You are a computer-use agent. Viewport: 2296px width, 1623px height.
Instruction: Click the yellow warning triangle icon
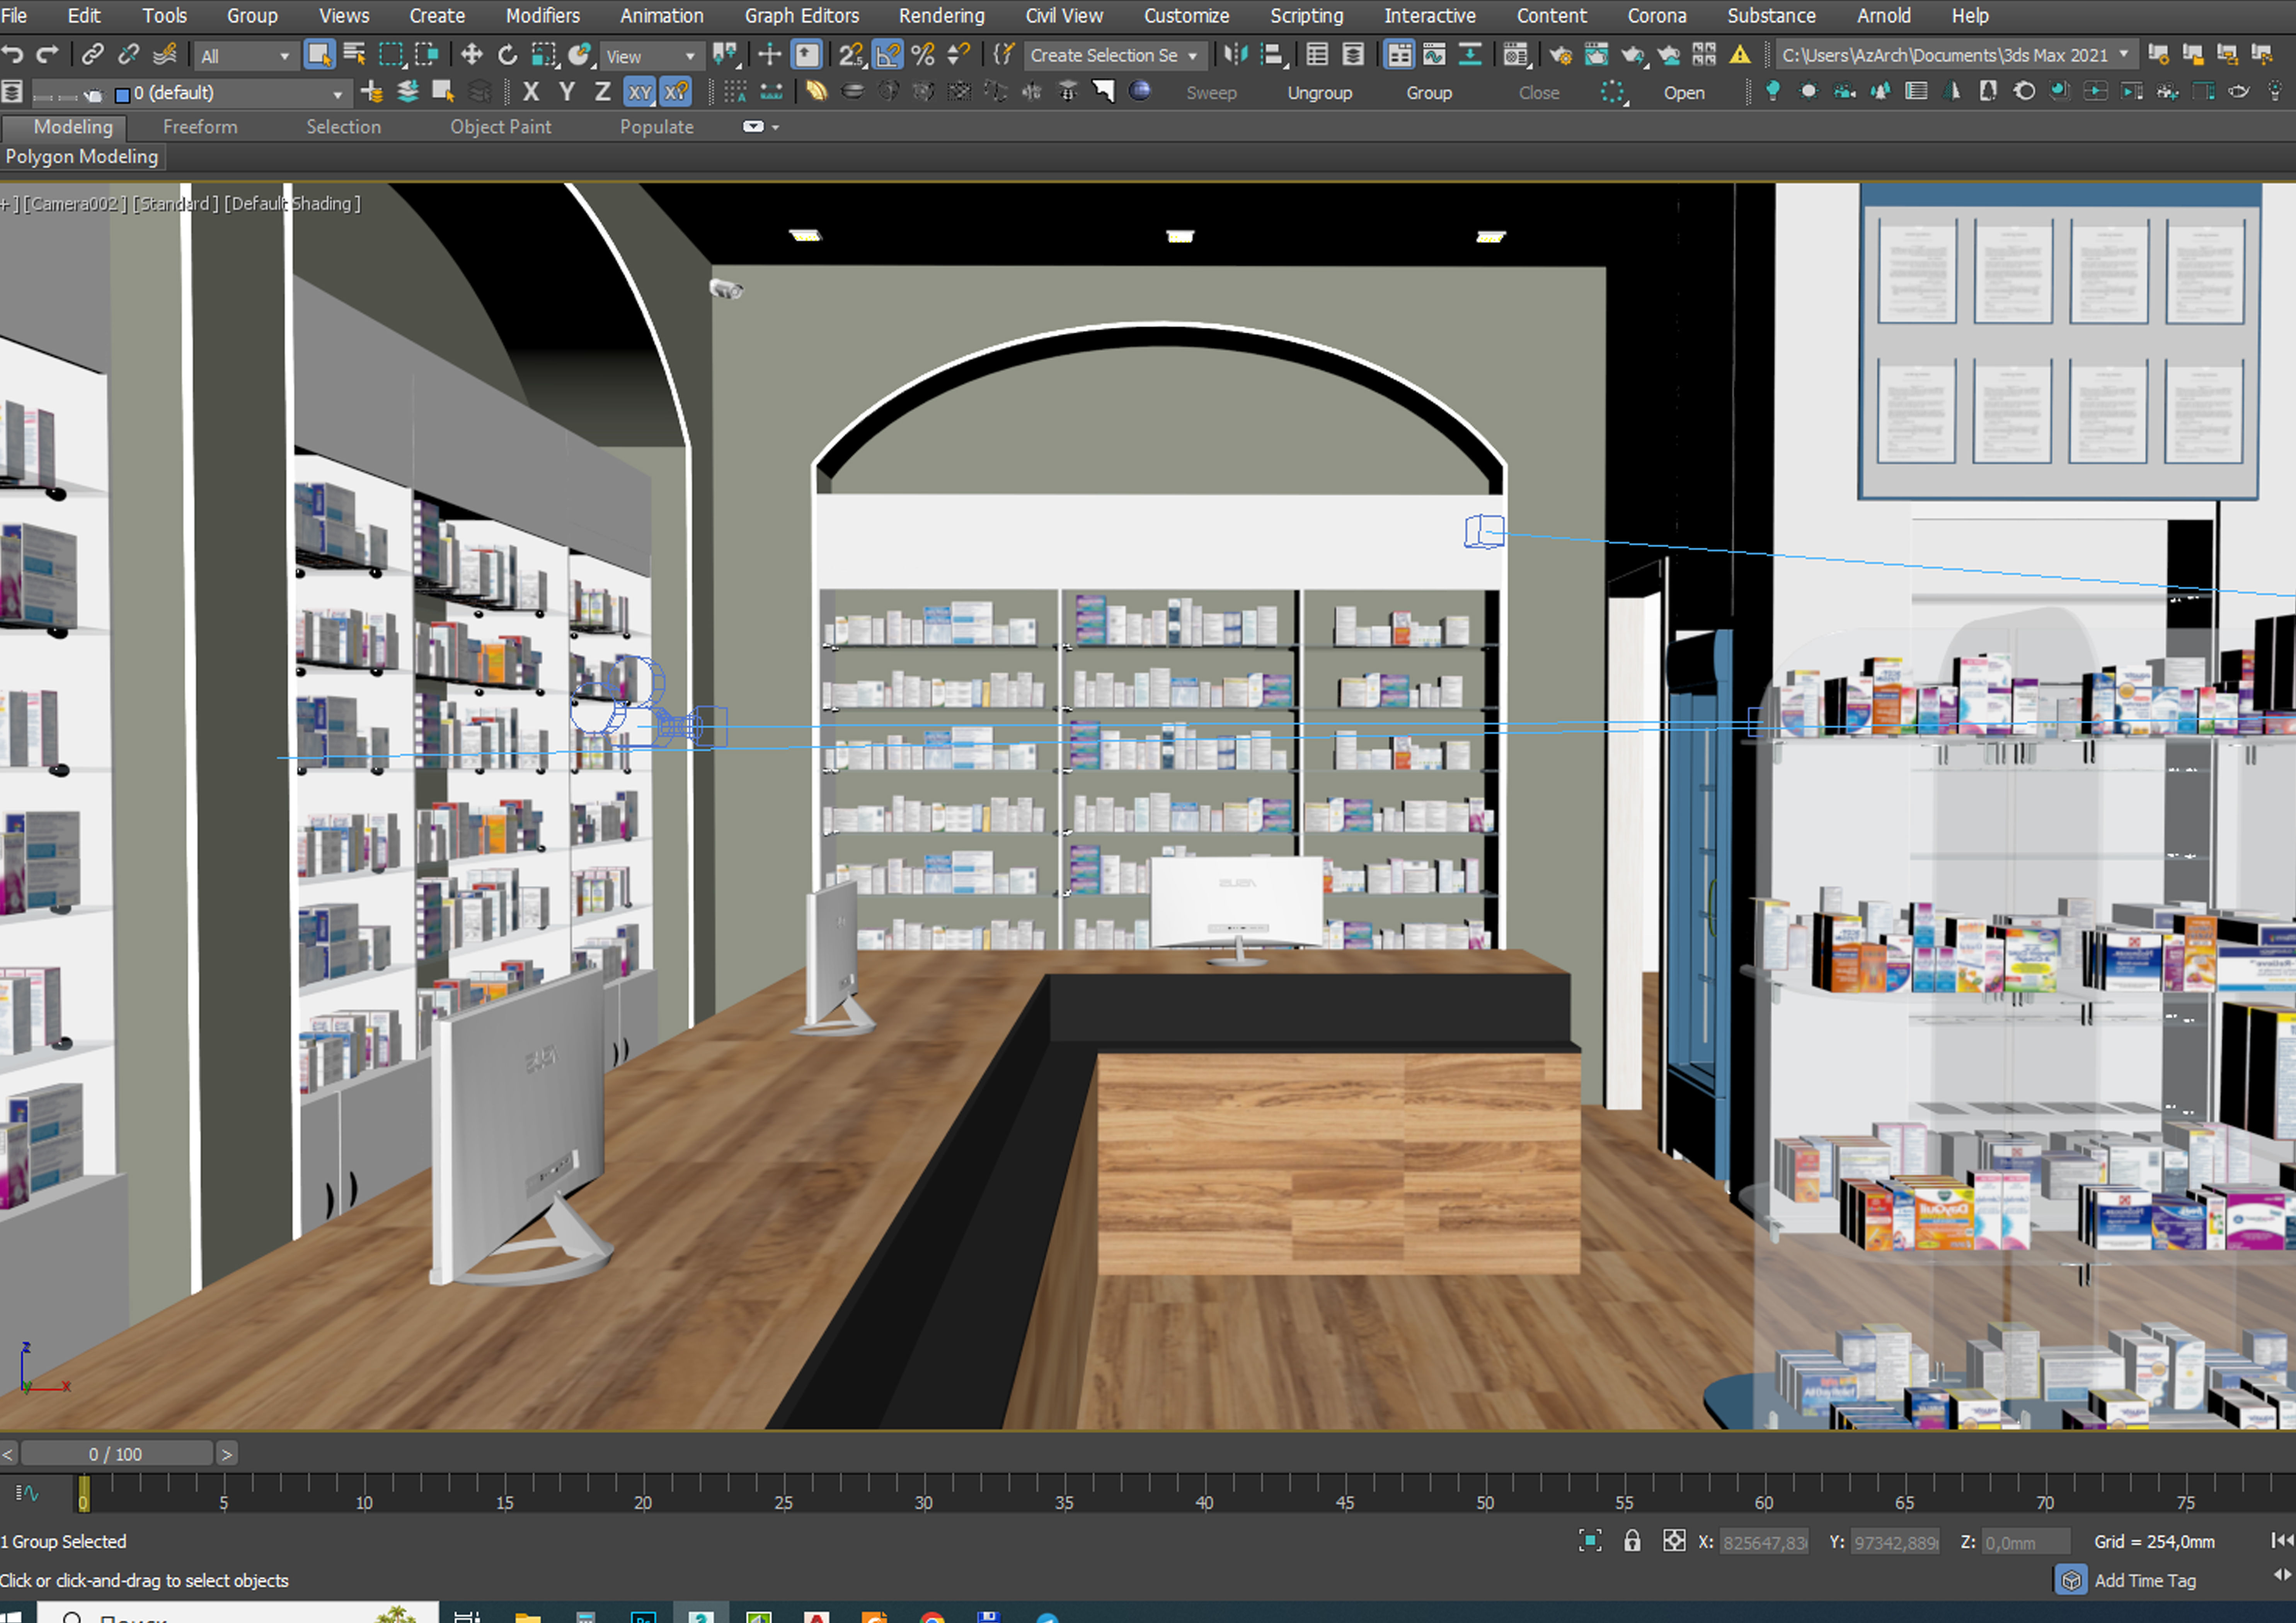(1740, 55)
